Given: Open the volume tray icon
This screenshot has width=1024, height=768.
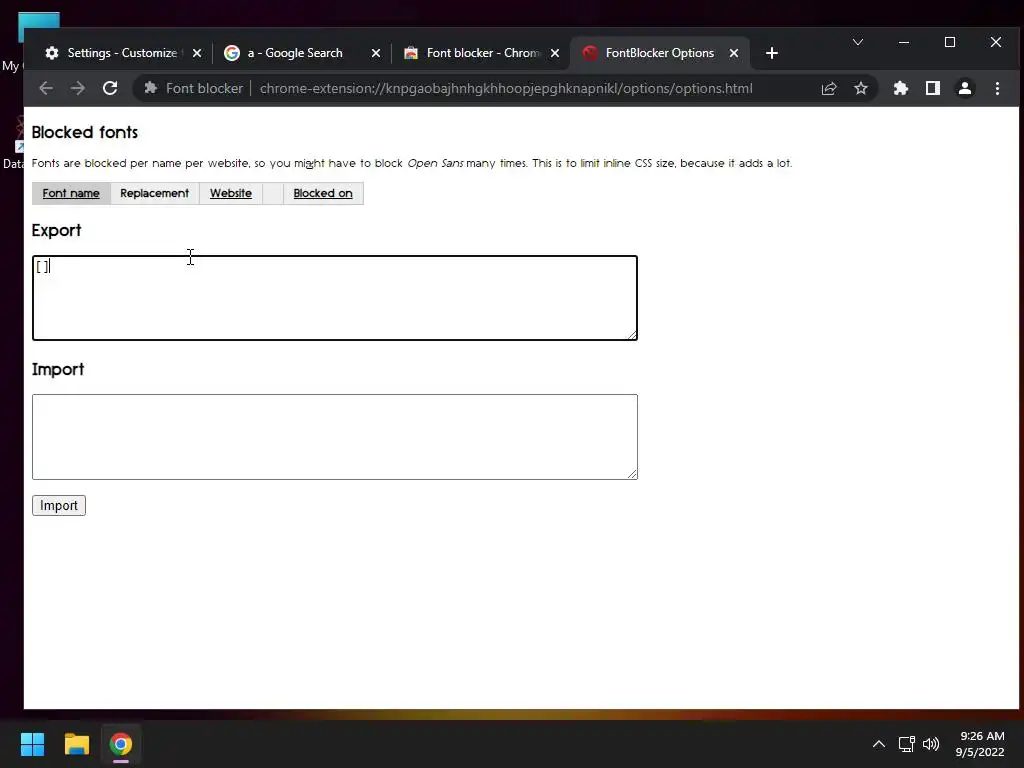Looking at the screenshot, I should coord(931,744).
